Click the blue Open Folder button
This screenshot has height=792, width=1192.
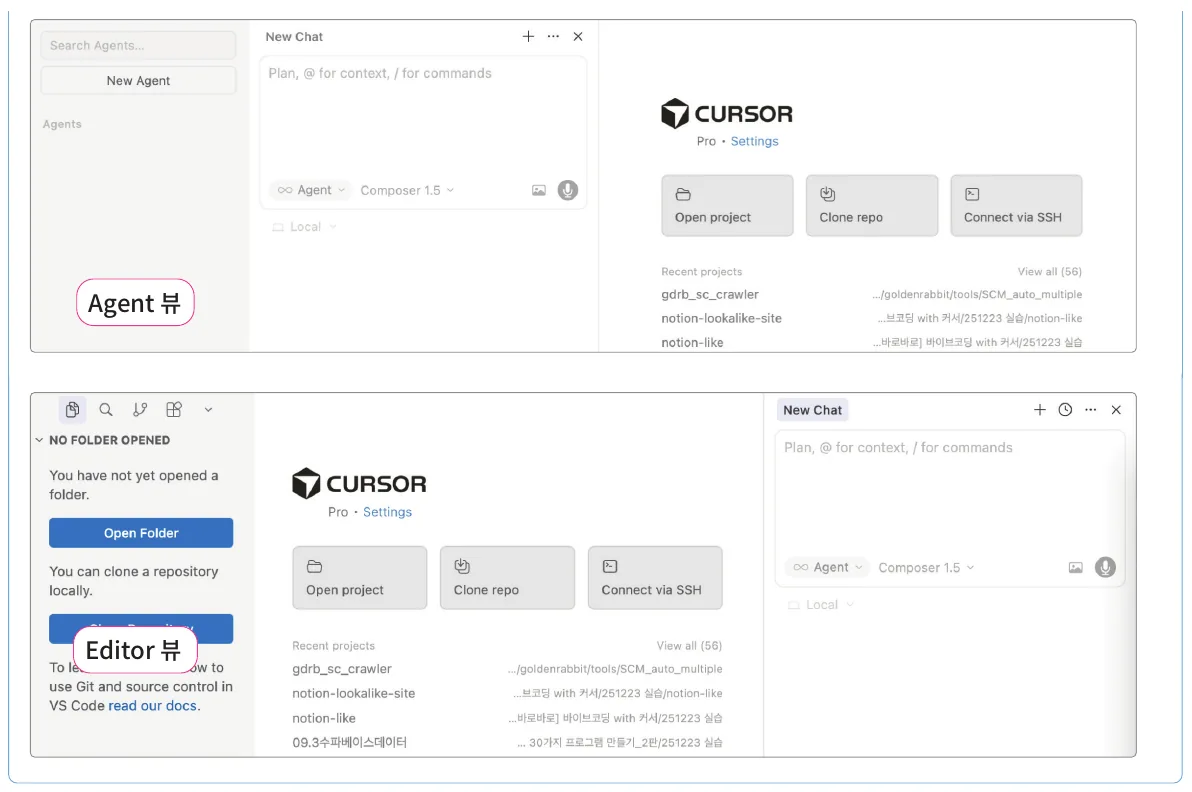click(141, 533)
